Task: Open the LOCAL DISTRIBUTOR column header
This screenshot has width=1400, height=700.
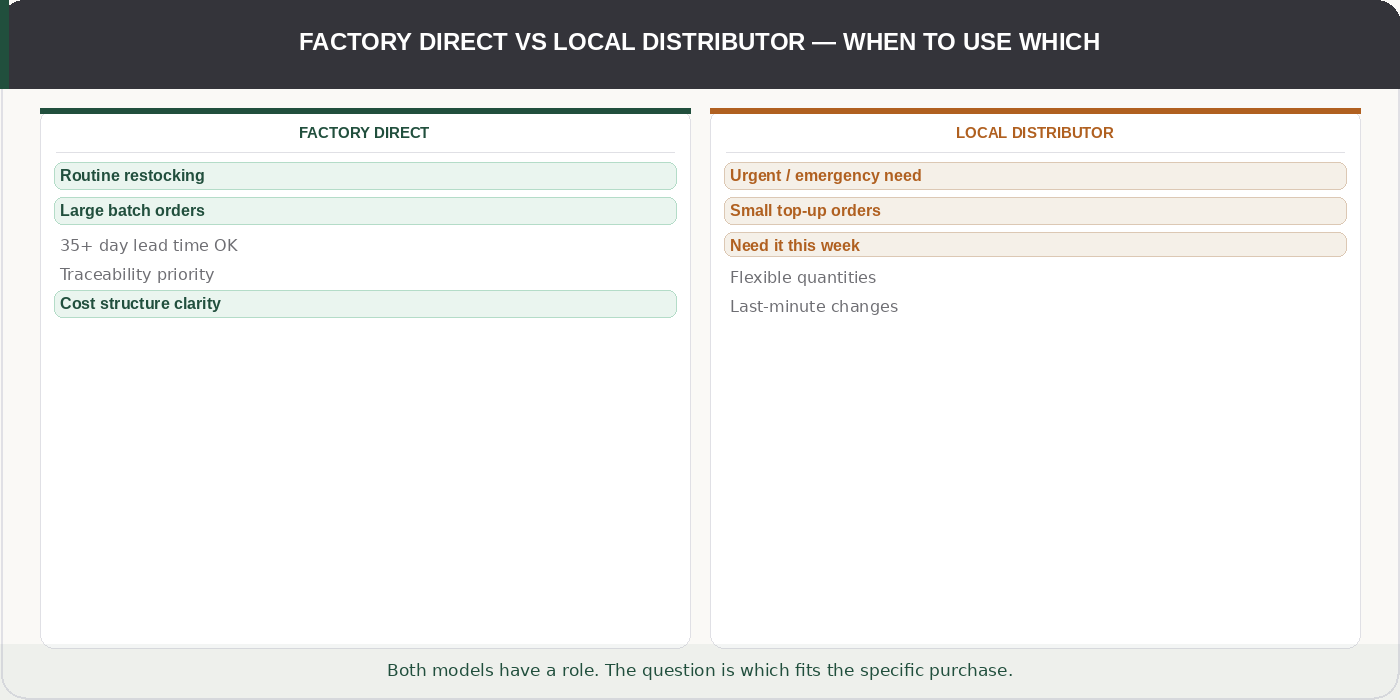Action: tap(1035, 132)
